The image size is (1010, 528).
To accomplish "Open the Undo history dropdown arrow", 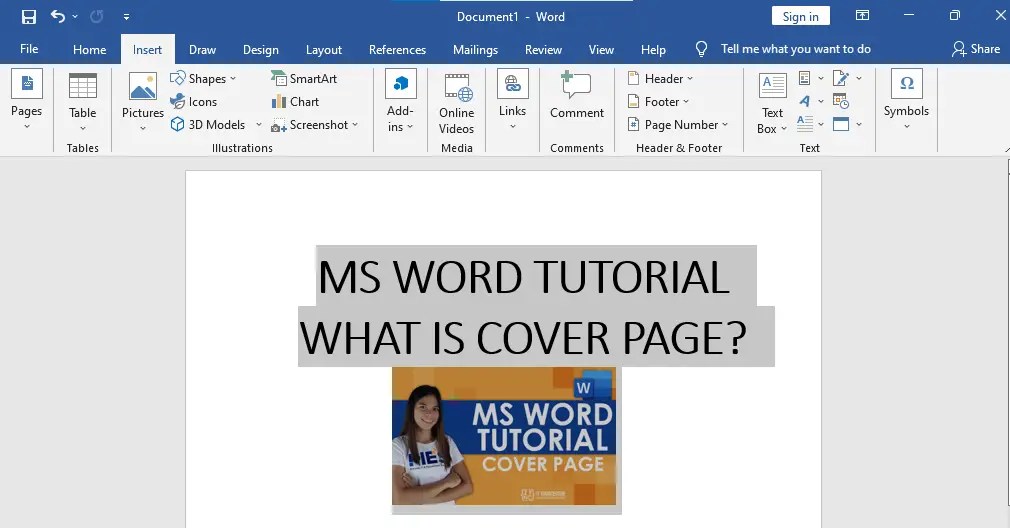I will click(x=75, y=17).
